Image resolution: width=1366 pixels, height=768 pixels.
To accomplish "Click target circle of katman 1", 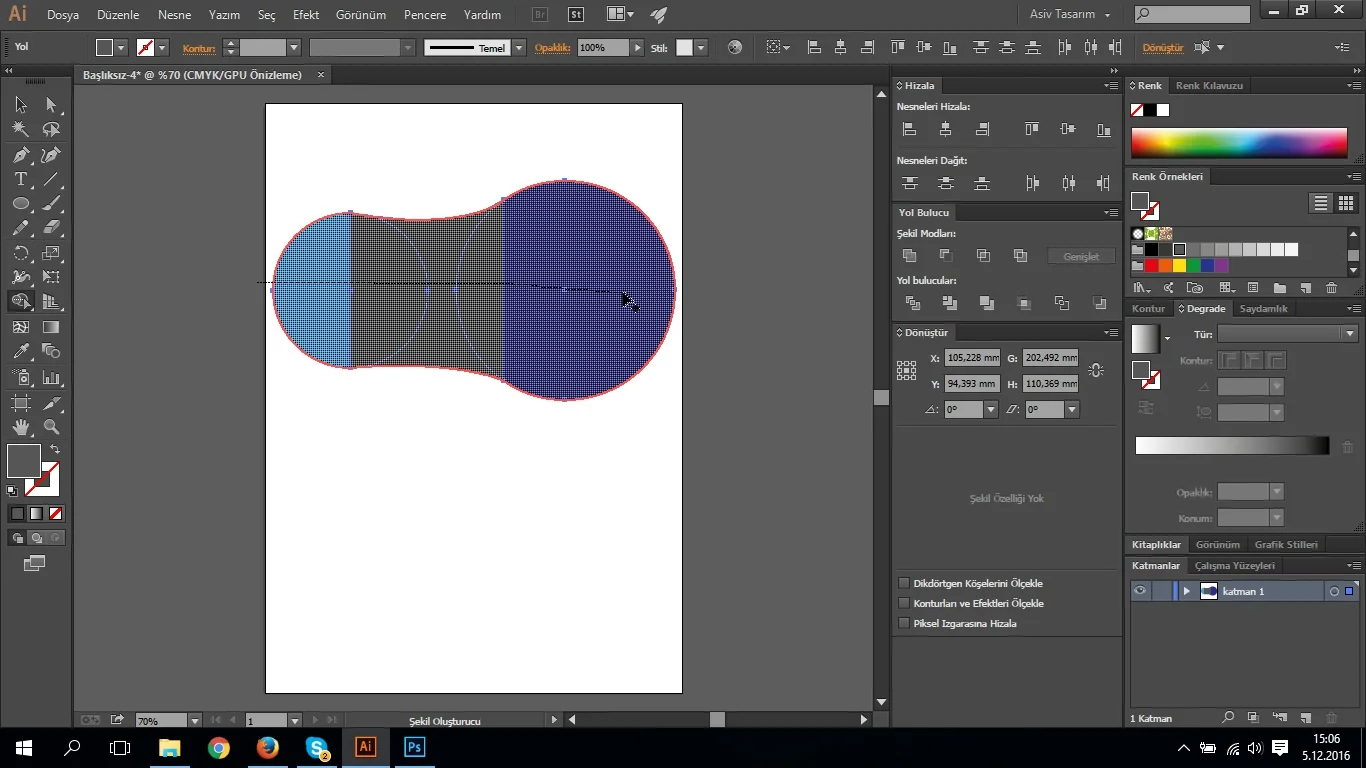I will pos(1334,591).
